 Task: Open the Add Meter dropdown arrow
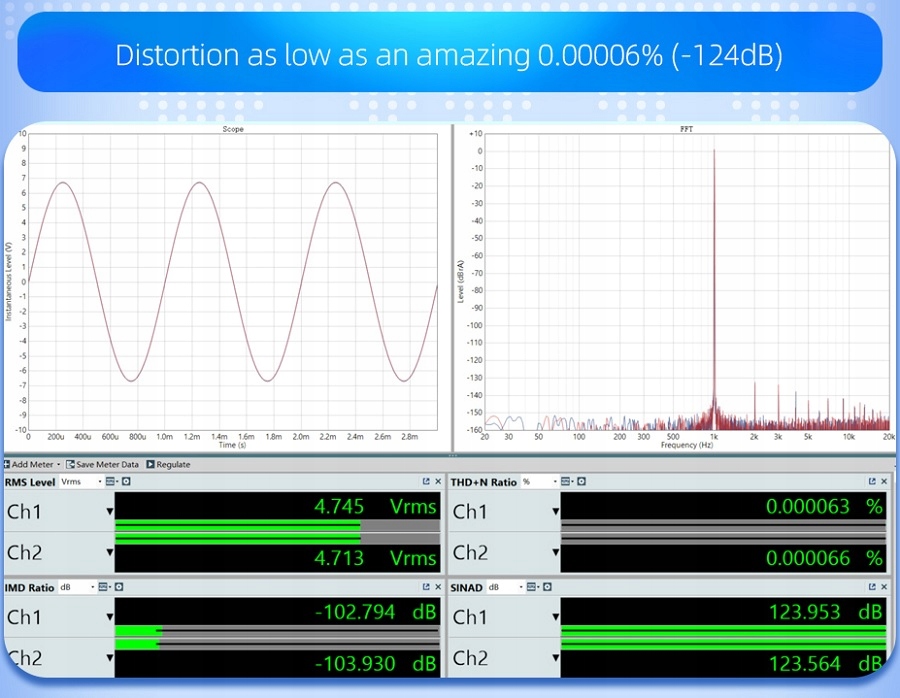(x=58, y=464)
